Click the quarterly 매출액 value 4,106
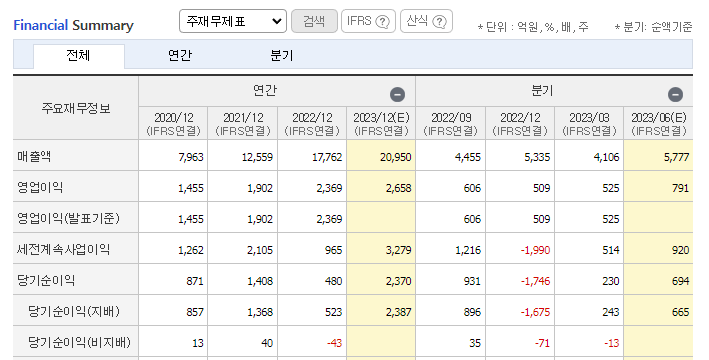Screen dimensions: 709x360 pyautogui.click(x=606, y=157)
